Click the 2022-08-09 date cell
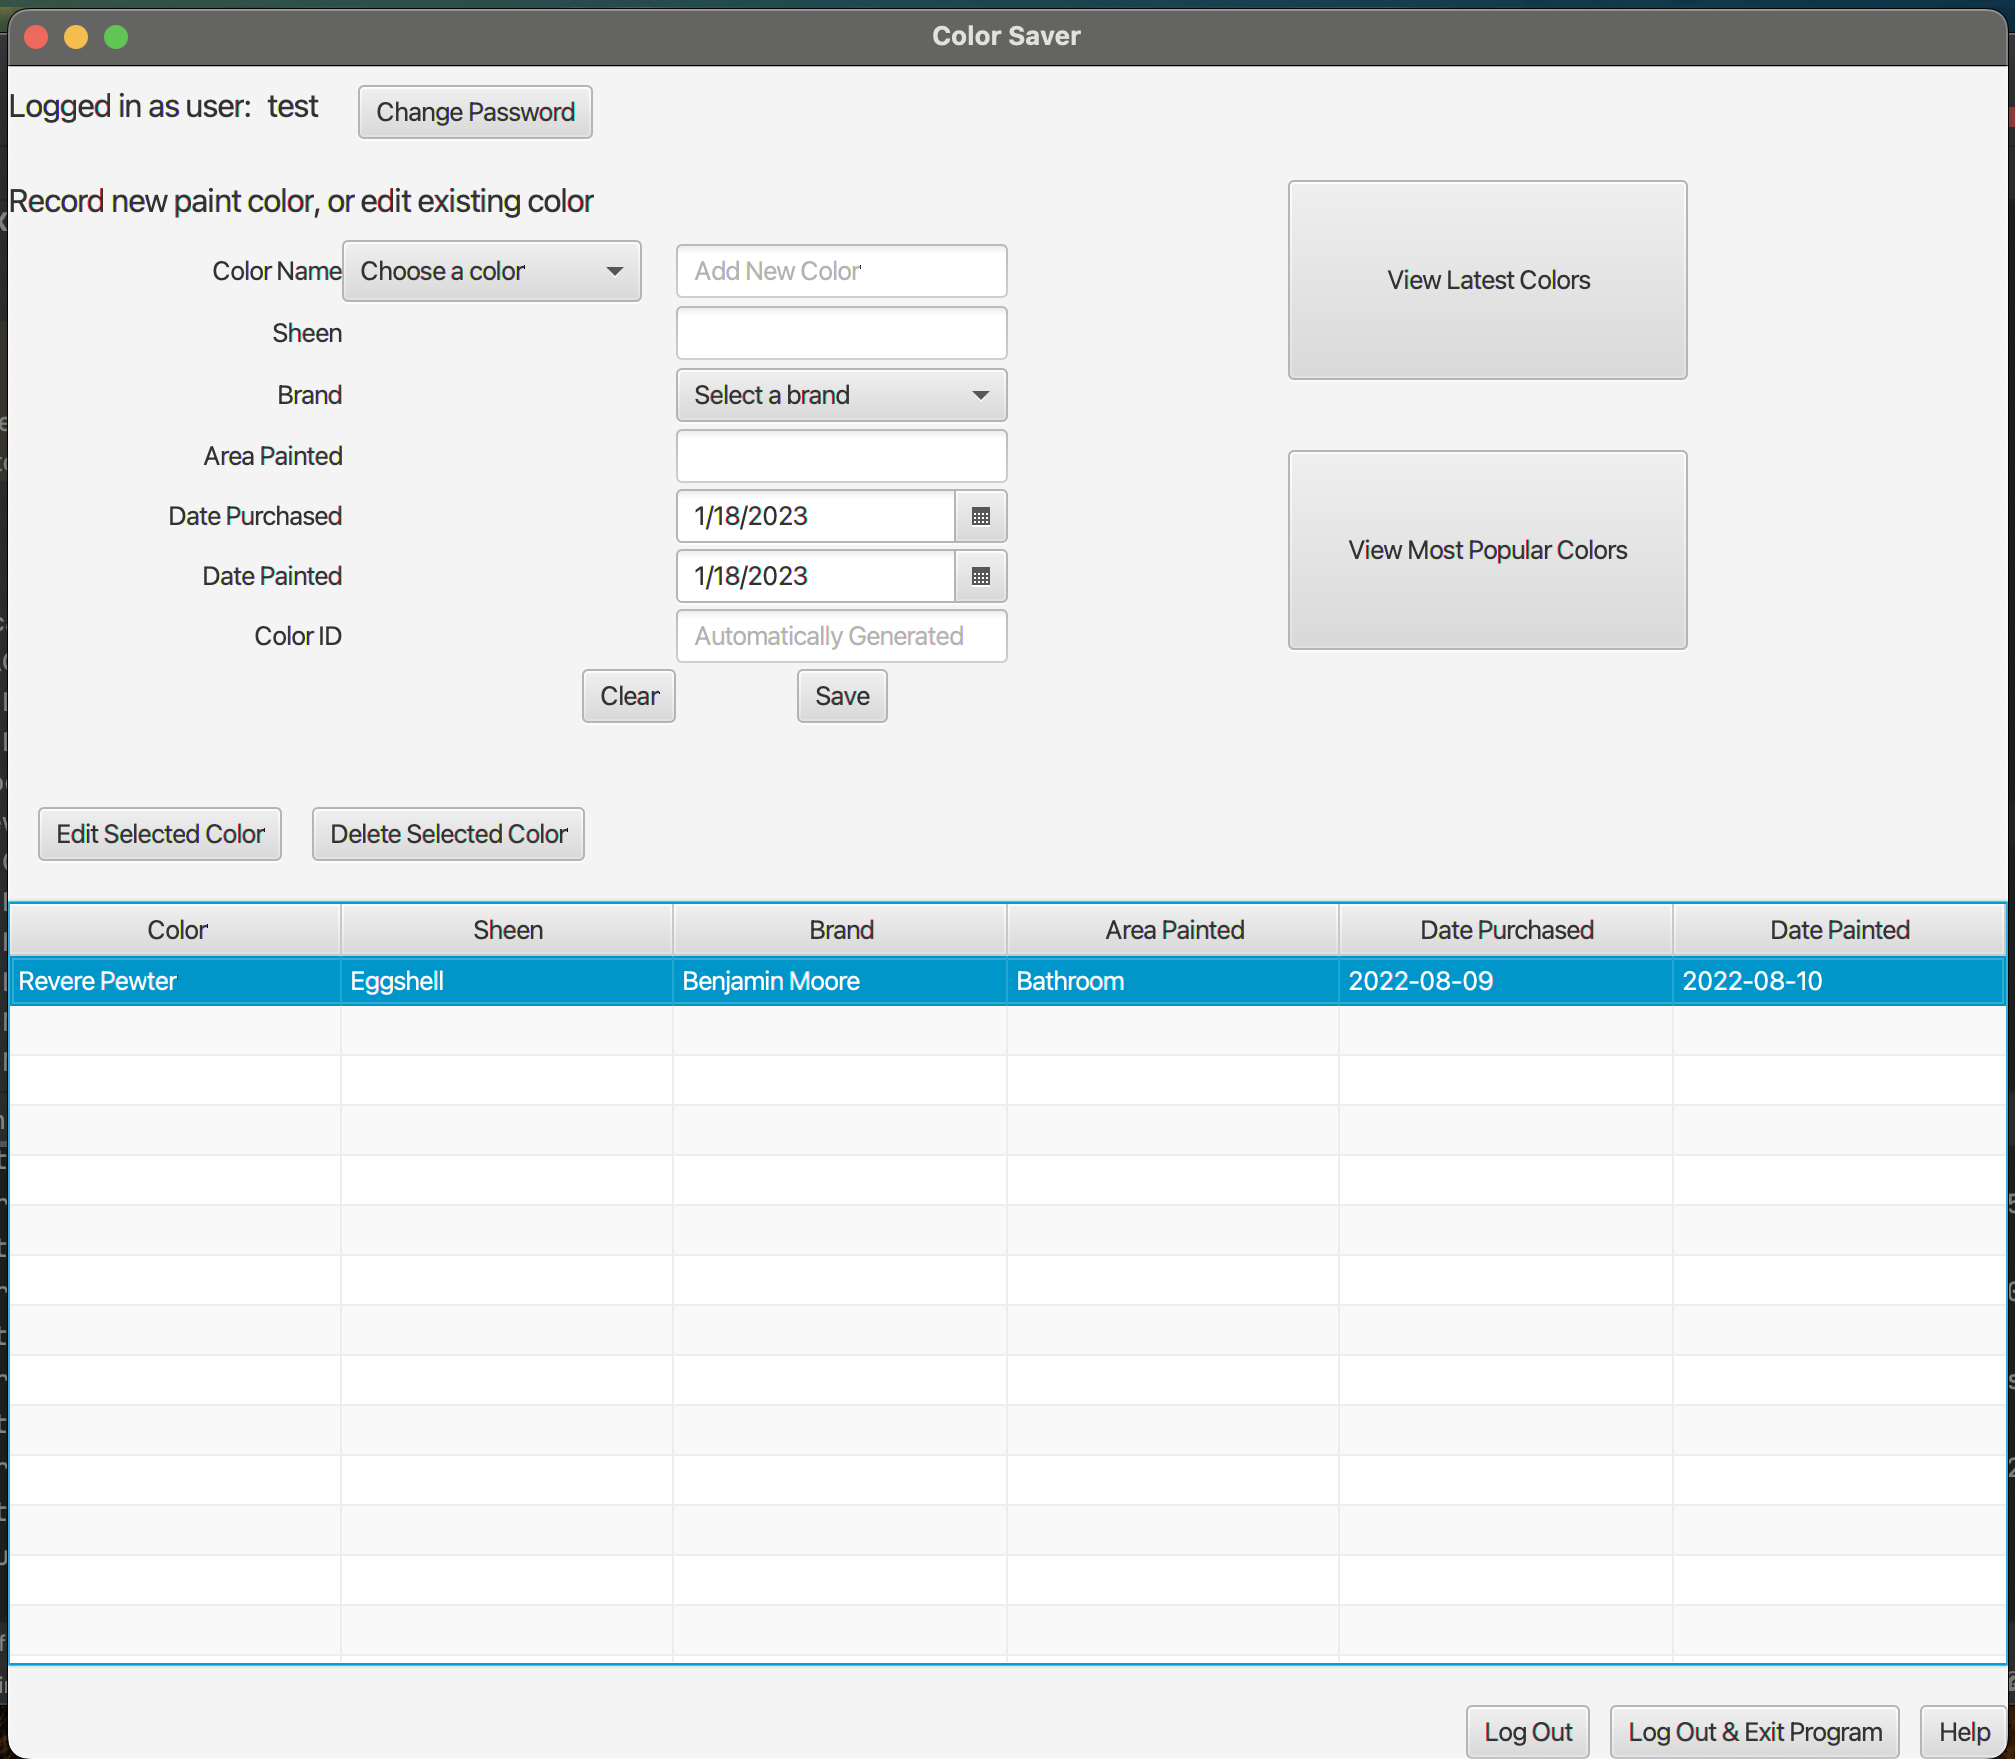Viewport: 2015px width, 1759px height. coord(1506,981)
